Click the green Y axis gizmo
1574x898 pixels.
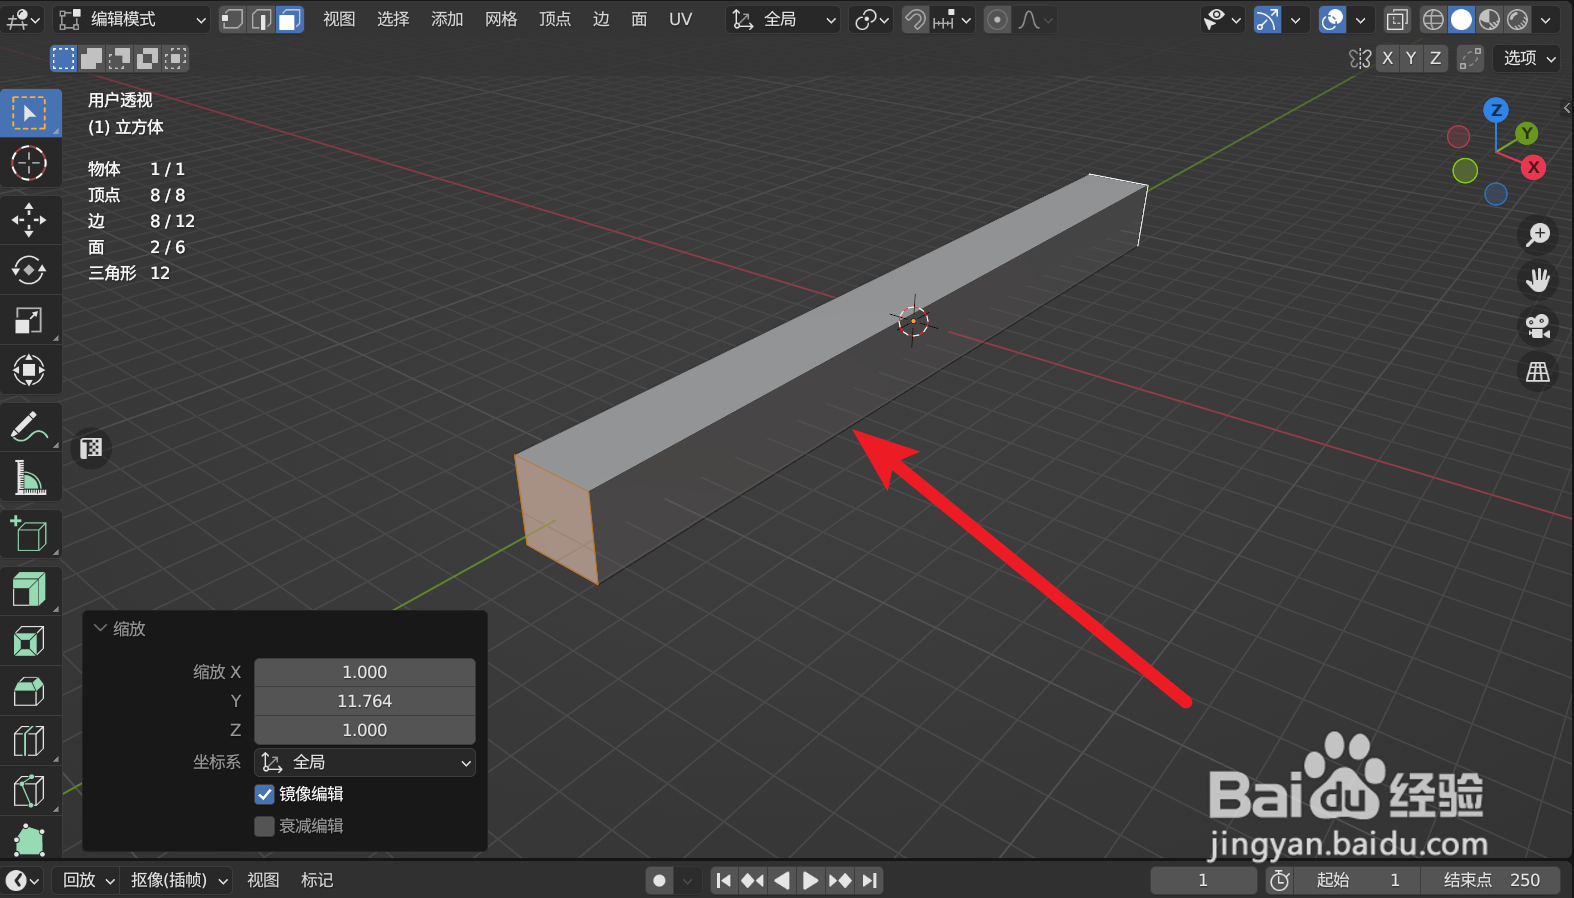click(1526, 133)
